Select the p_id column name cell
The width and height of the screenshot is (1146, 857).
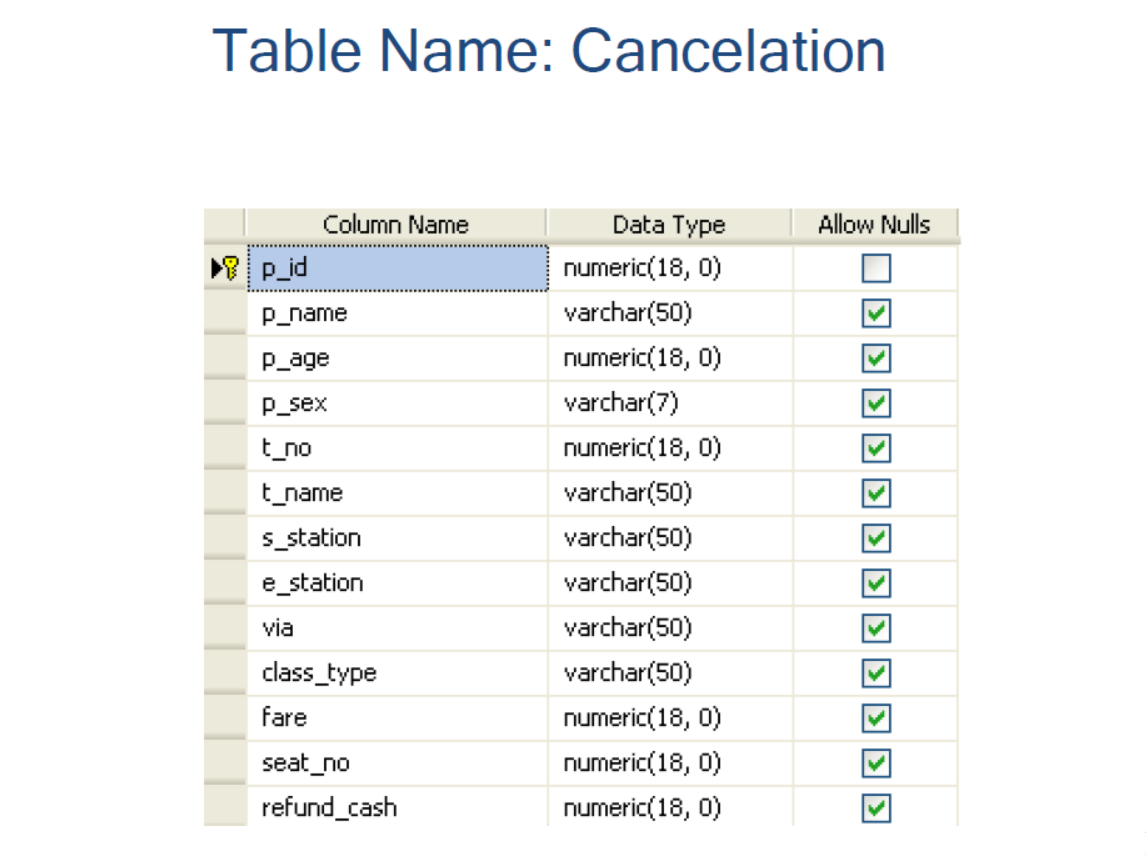coord(396,268)
